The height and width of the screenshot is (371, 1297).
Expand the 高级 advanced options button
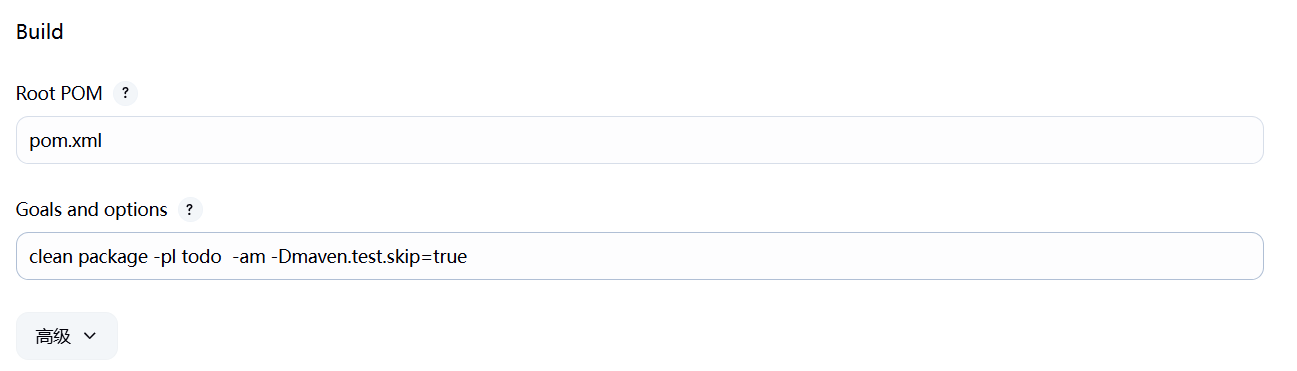coord(67,336)
